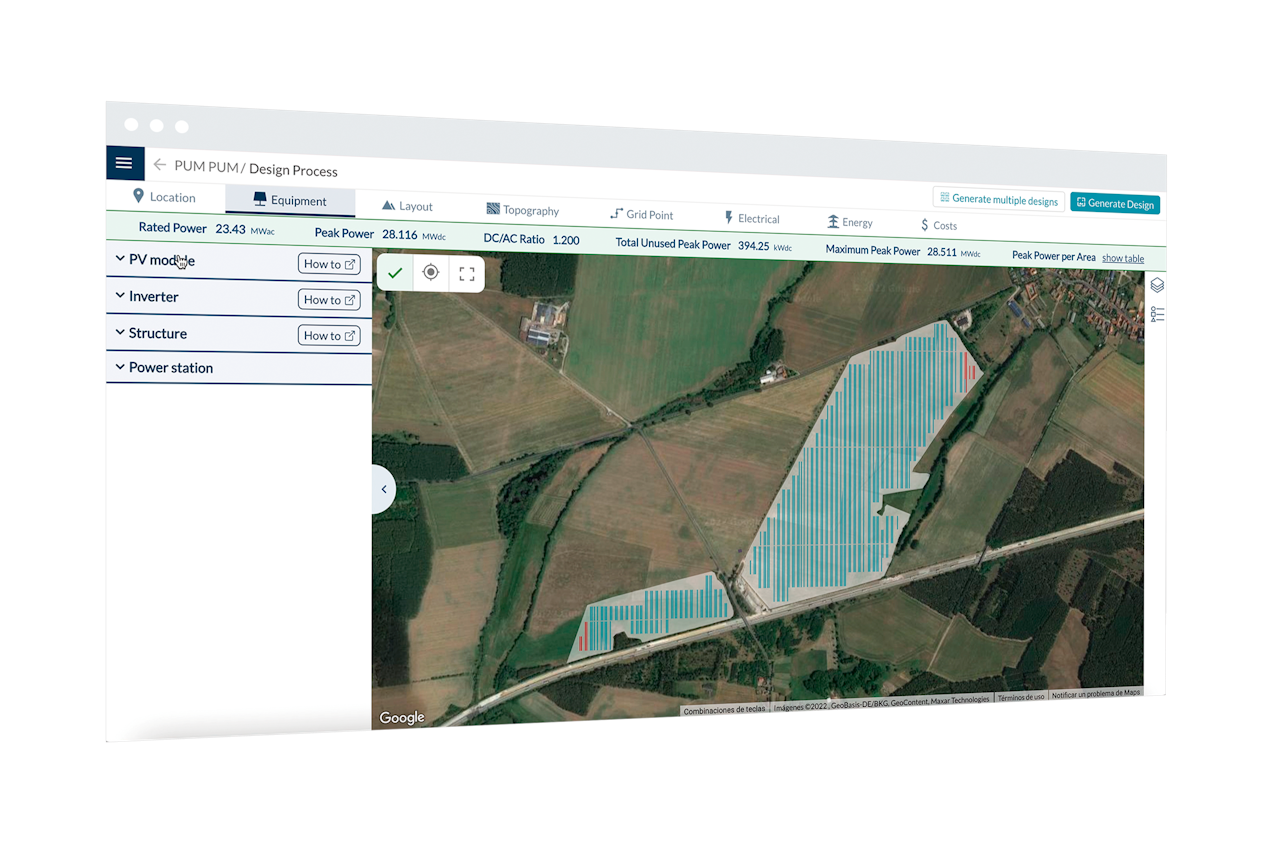Go back with the left arrow
Screen dimensions: 1275x865
tap(160, 165)
